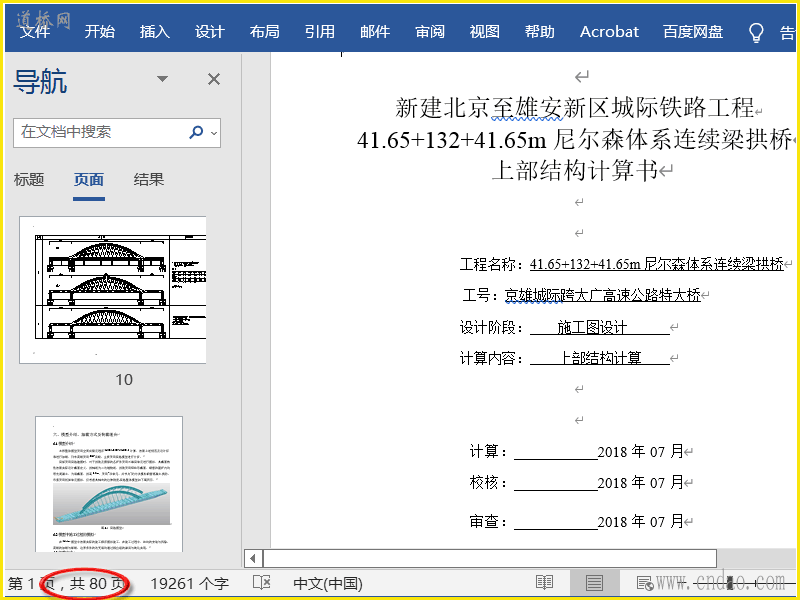Open the 视图 ribbon tab
The width and height of the screenshot is (800, 600).
coord(485,32)
